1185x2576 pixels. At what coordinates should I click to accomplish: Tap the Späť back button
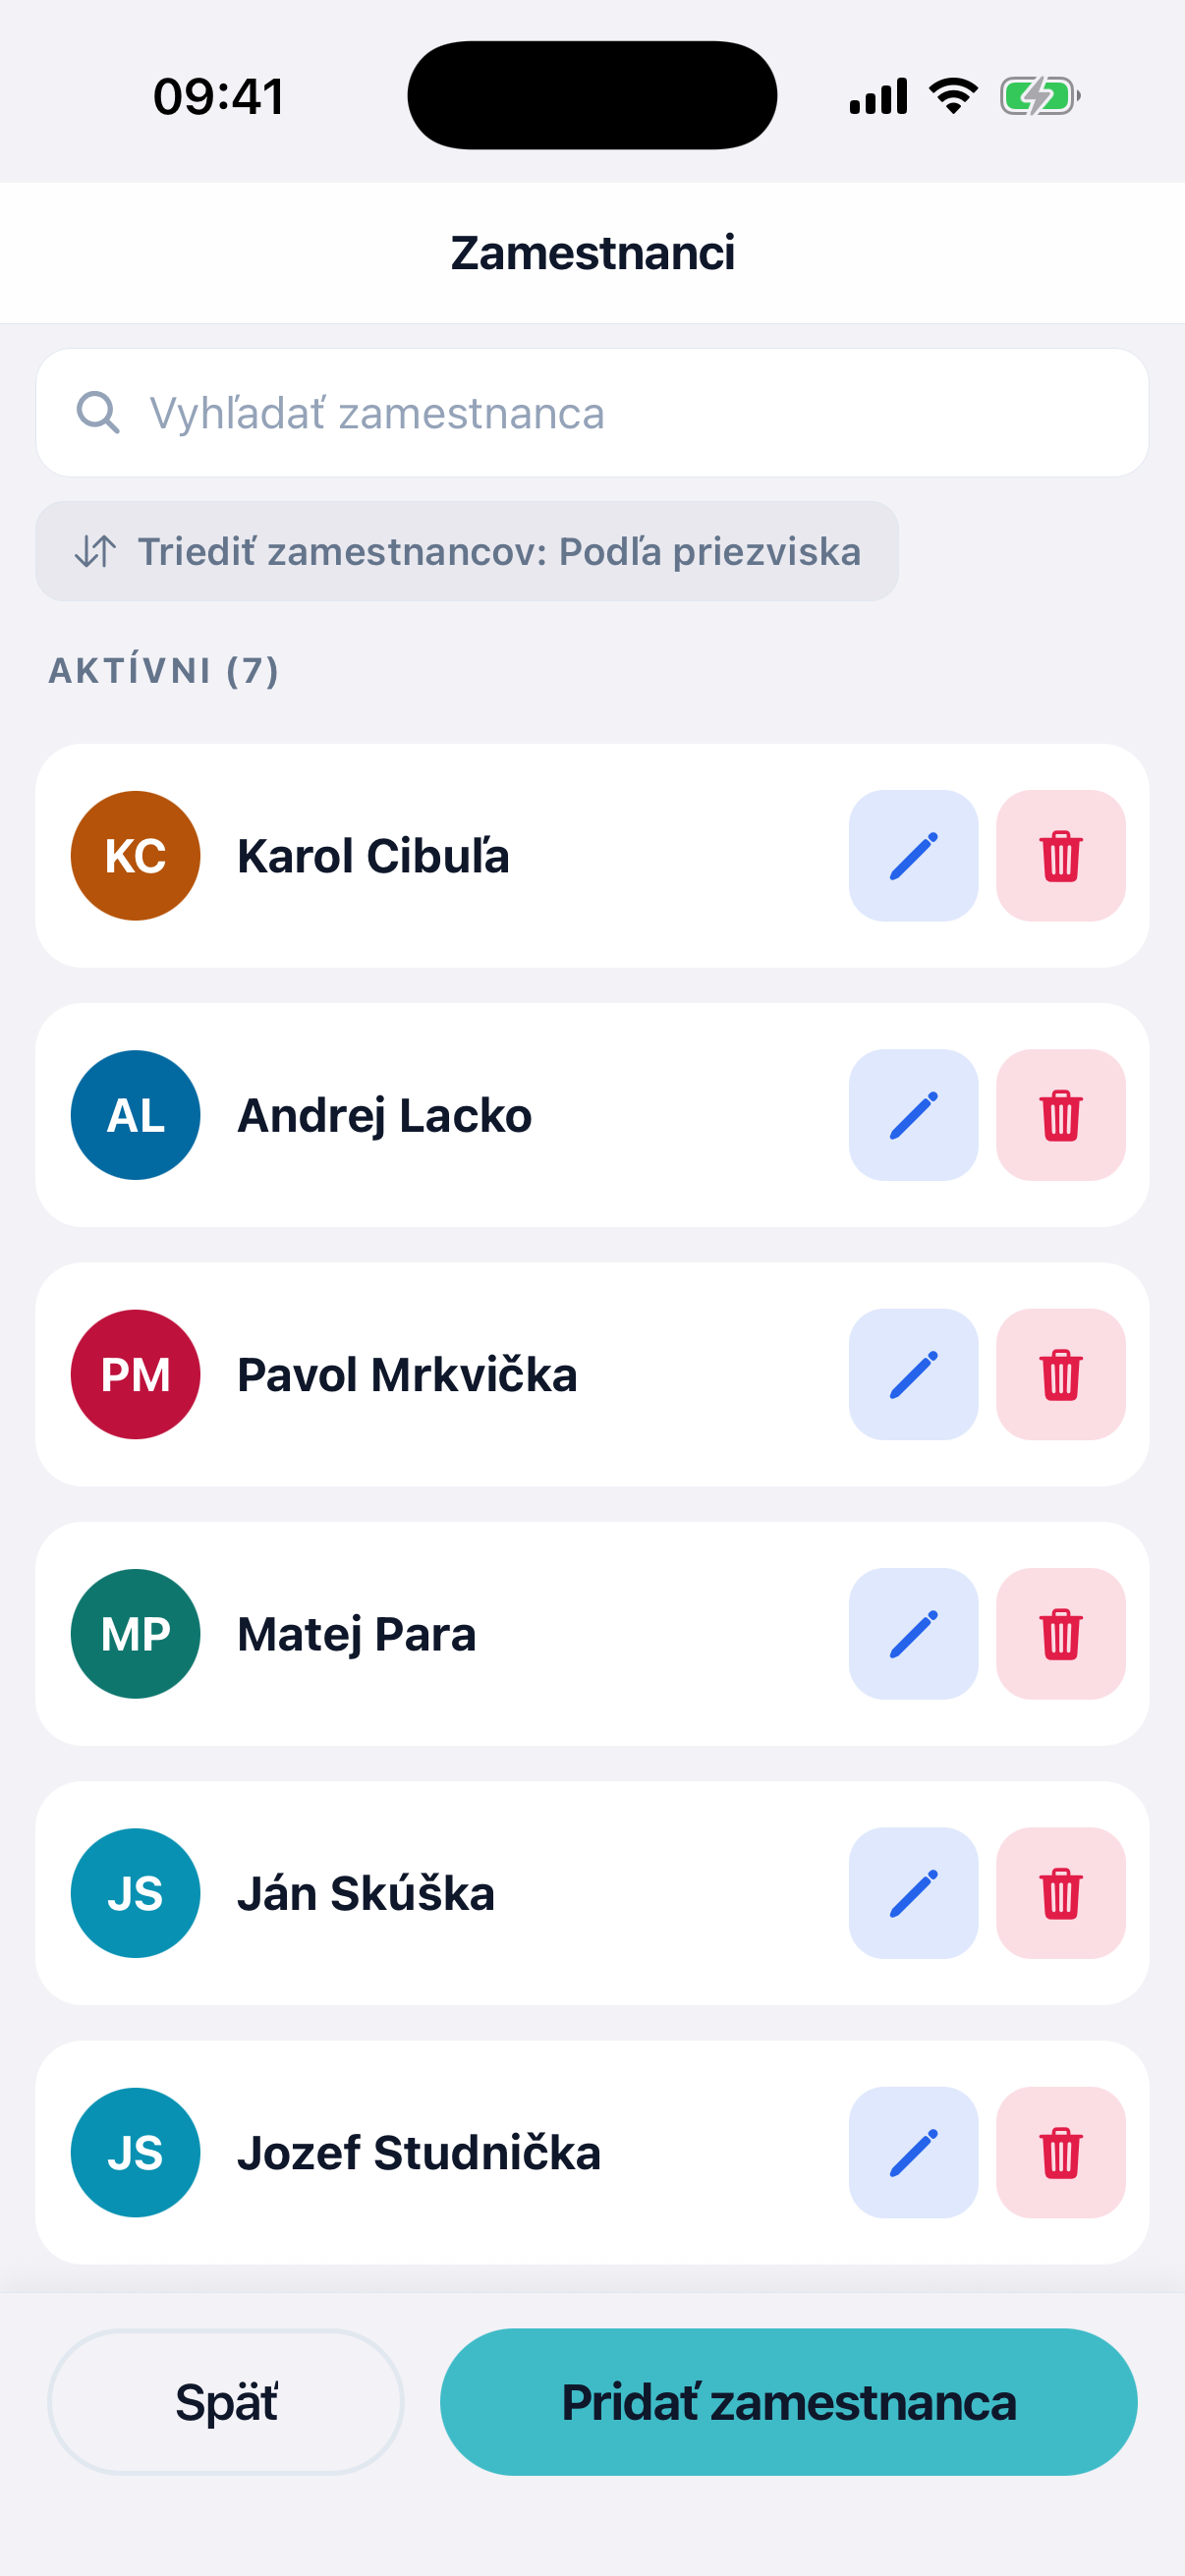coord(226,2402)
